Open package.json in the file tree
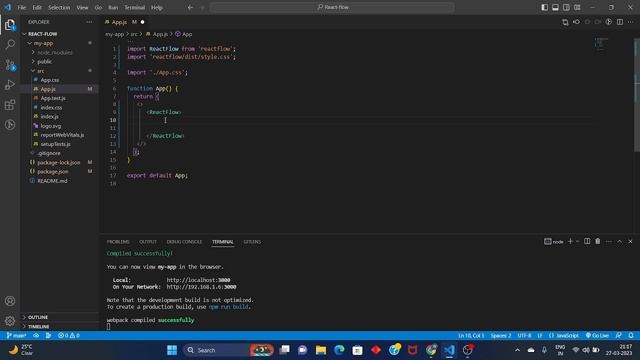The height and width of the screenshot is (360, 640). coord(53,171)
